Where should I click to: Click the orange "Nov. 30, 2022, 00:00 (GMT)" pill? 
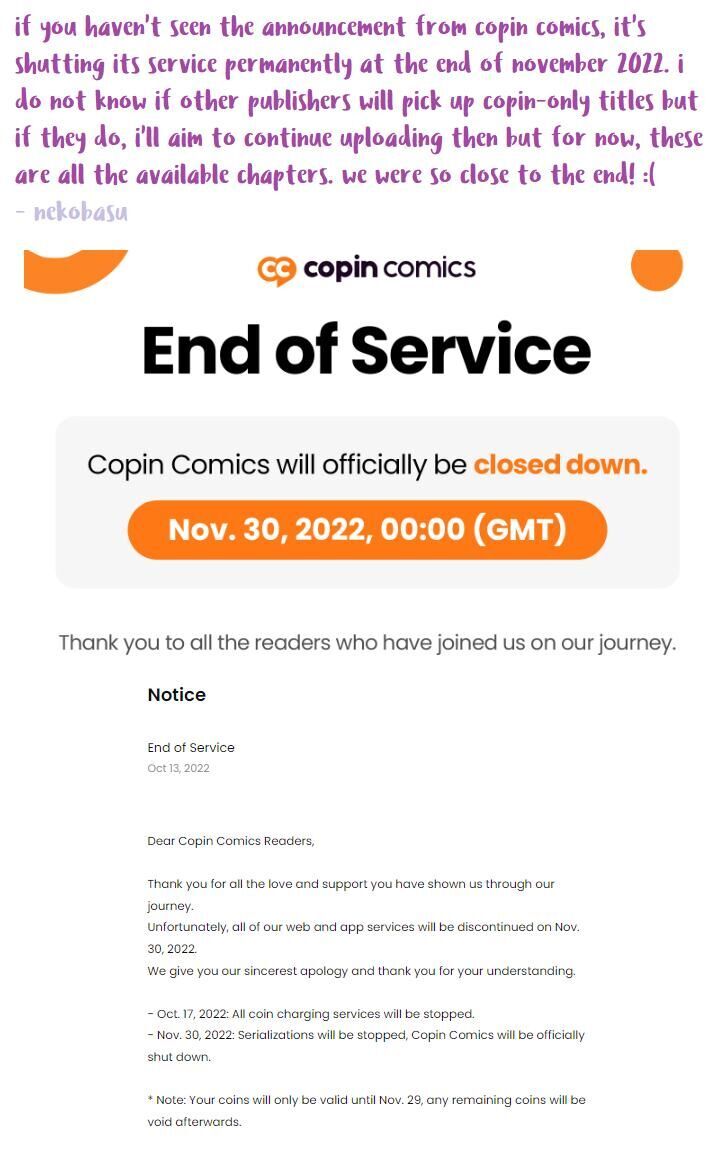click(x=367, y=530)
